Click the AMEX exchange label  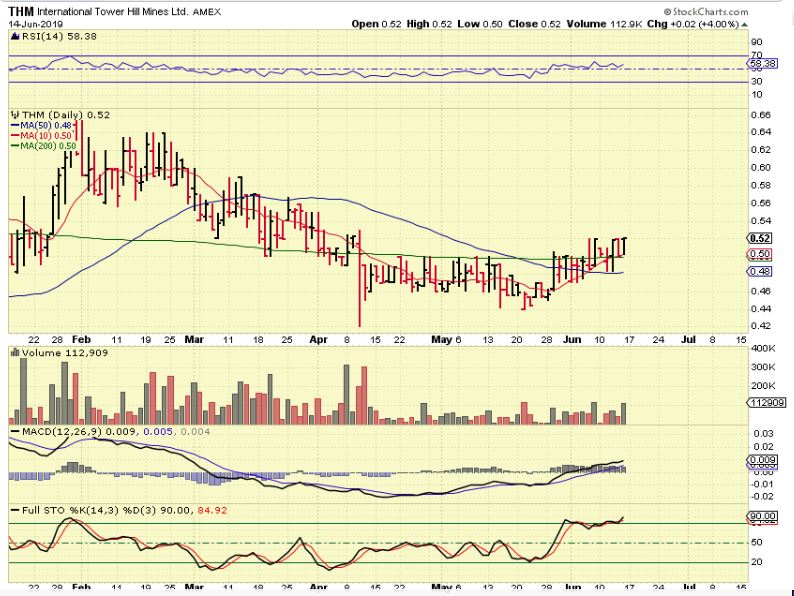tap(207, 12)
